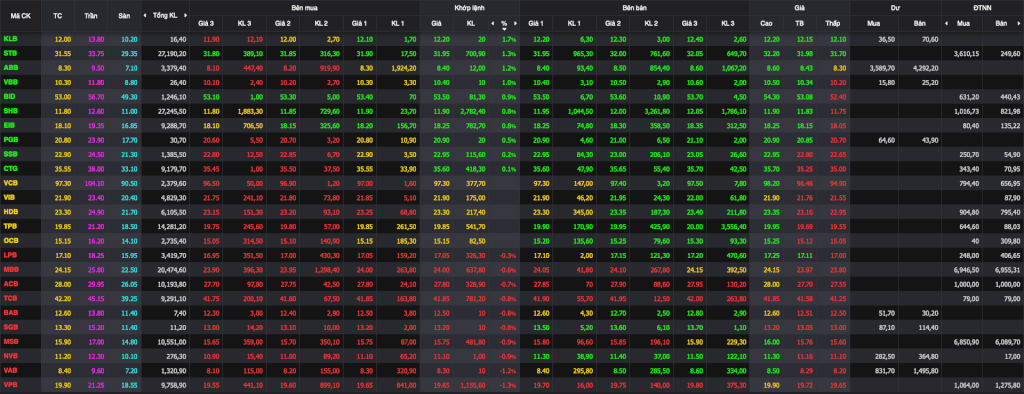Click right arrow after ĐTNN Bán header
1024x394 pixels.
1019,24
